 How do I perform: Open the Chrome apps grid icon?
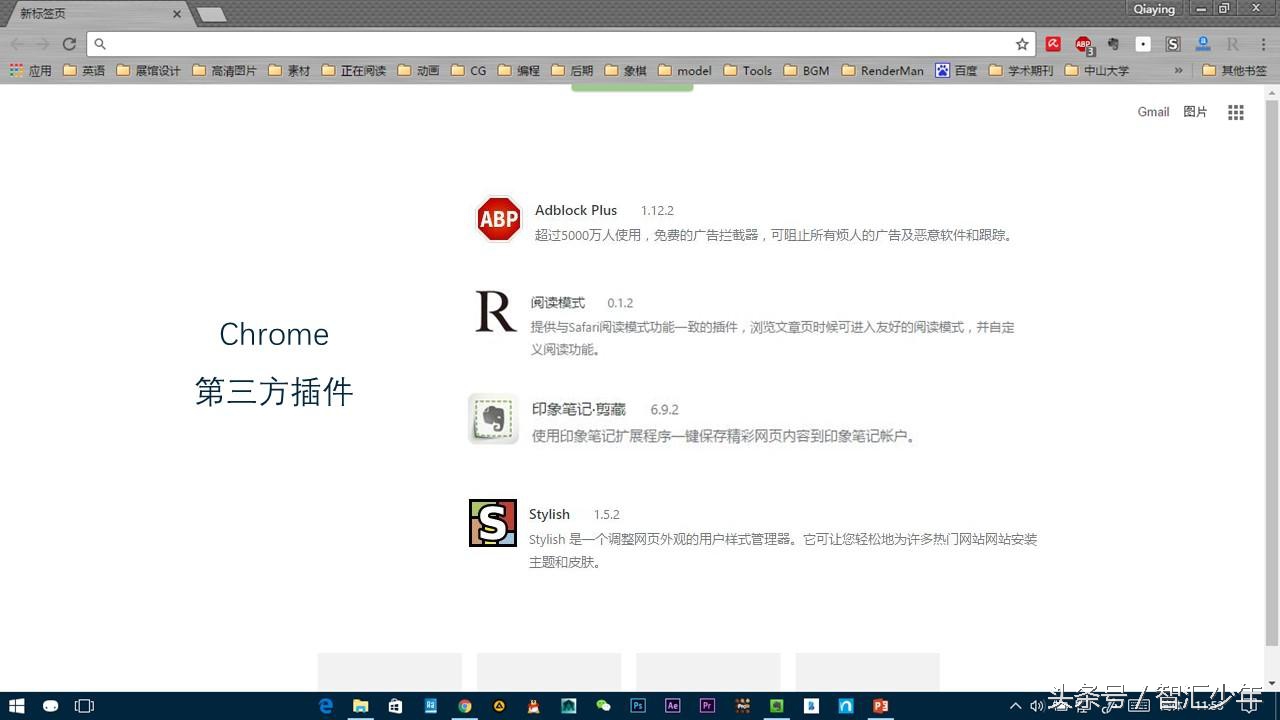click(1236, 112)
